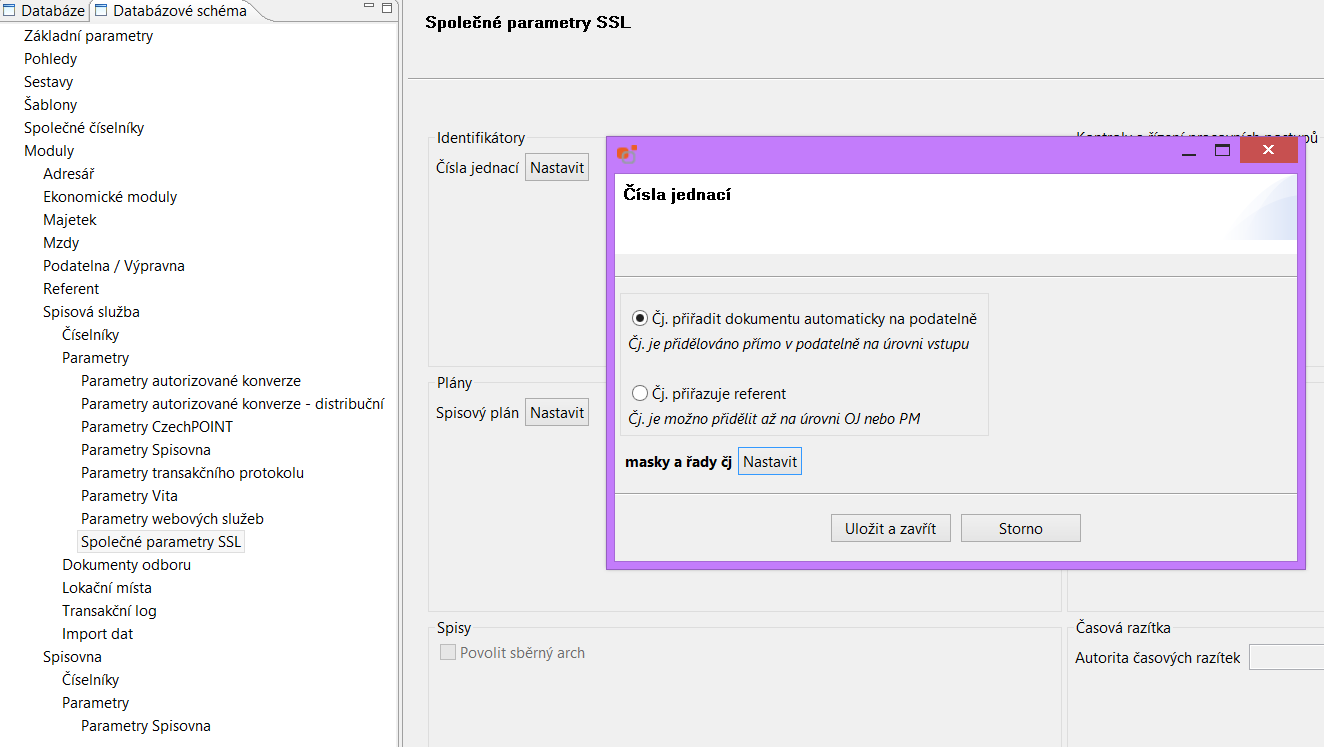Open Parametry transakčního protokolu

click(x=192, y=473)
